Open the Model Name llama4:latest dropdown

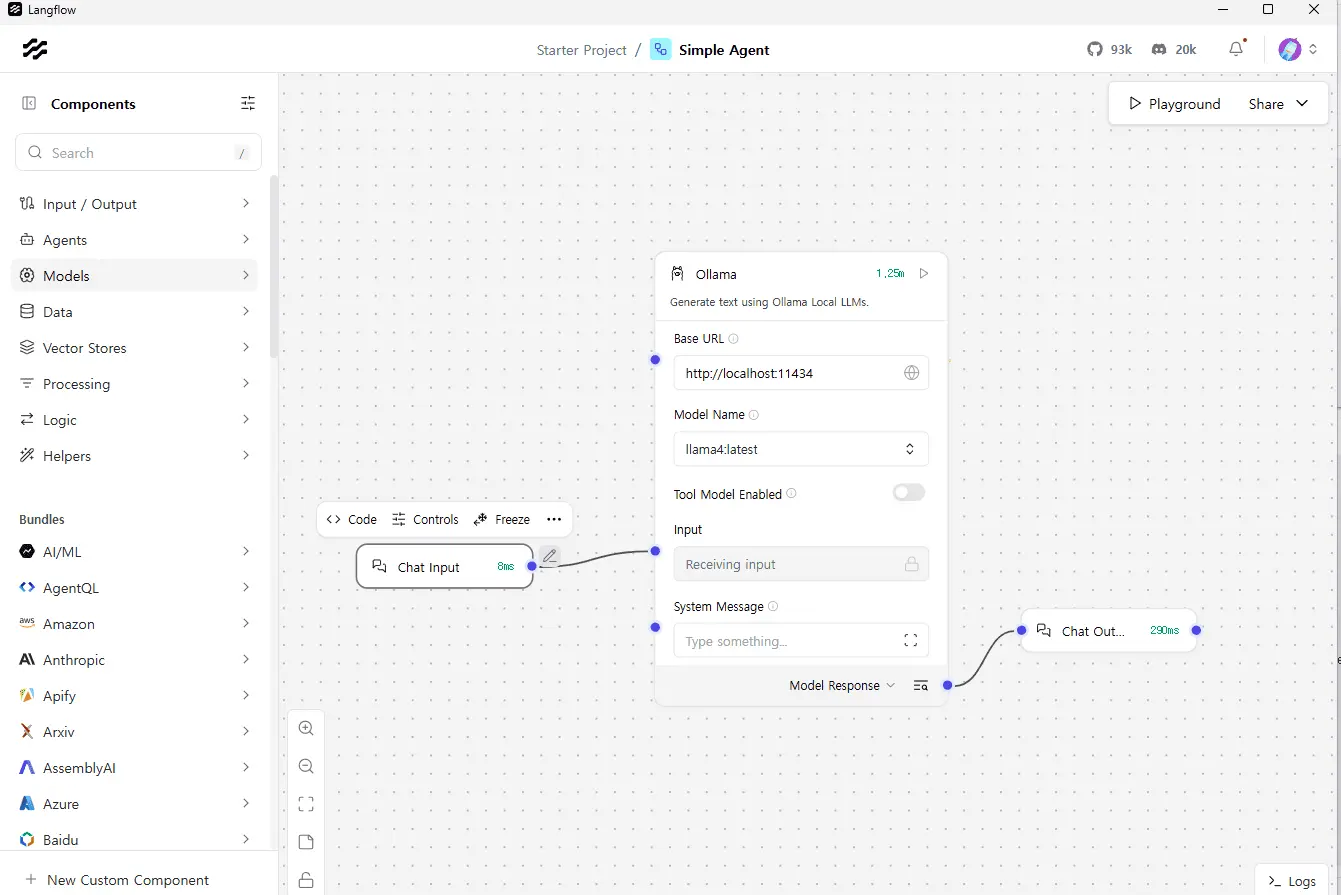pos(801,449)
